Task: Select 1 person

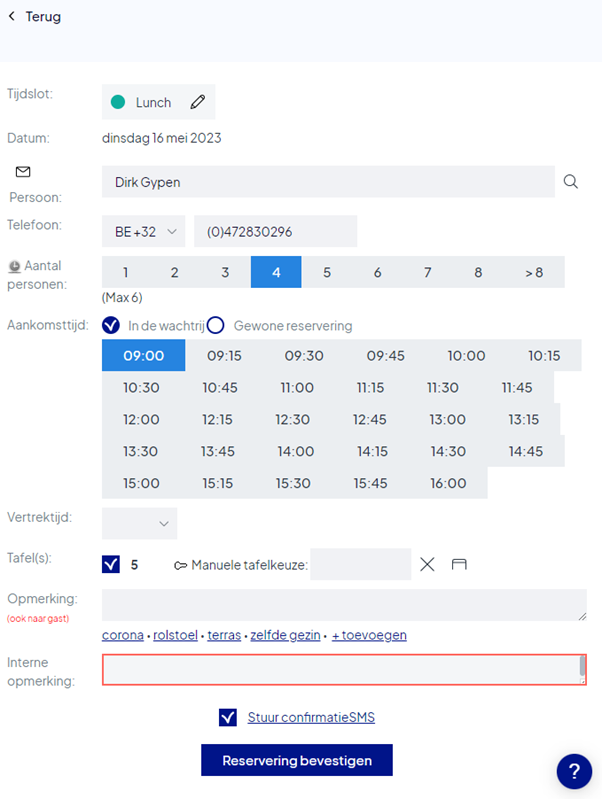Action: (125, 272)
